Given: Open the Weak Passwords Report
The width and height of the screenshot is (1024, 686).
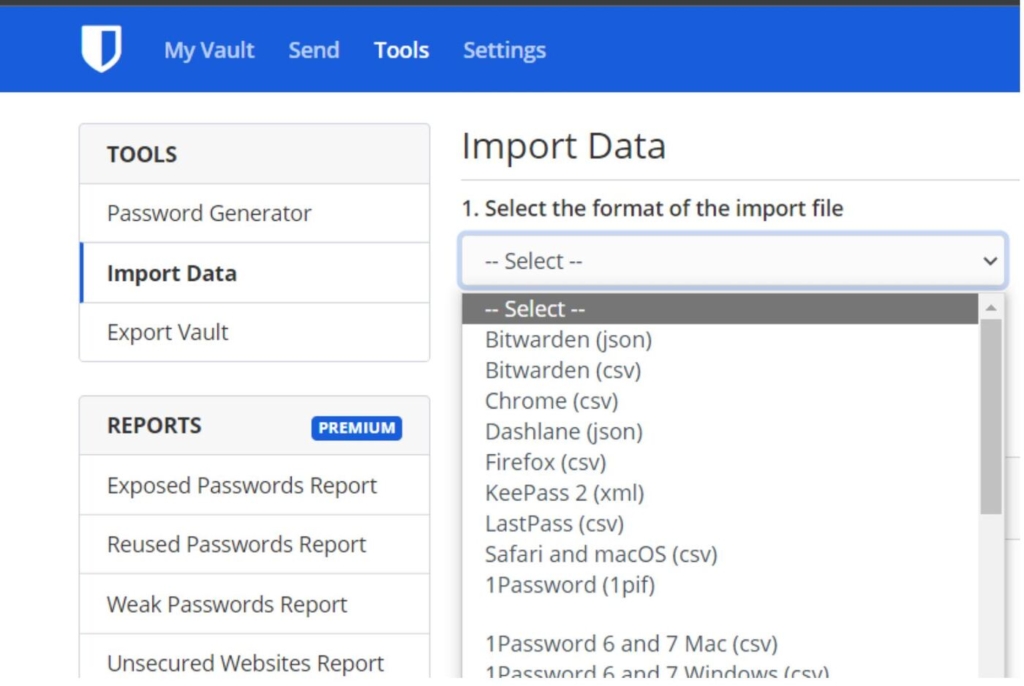Looking at the screenshot, I should pyautogui.click(x=226, y=604).
